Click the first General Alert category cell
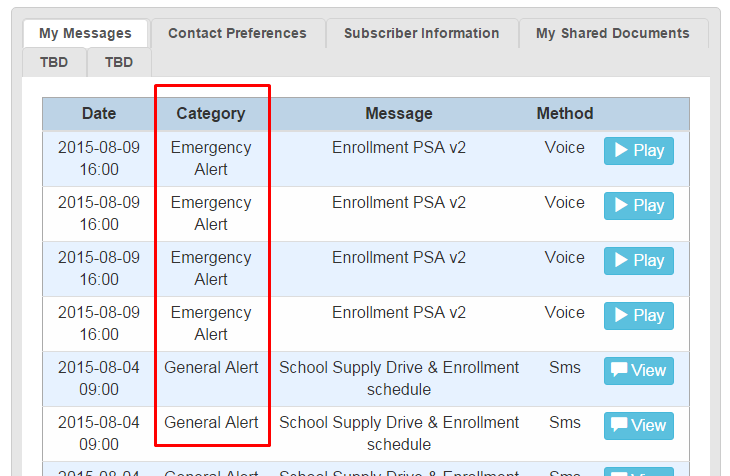 pyautogui.click(x=211, y=368)
